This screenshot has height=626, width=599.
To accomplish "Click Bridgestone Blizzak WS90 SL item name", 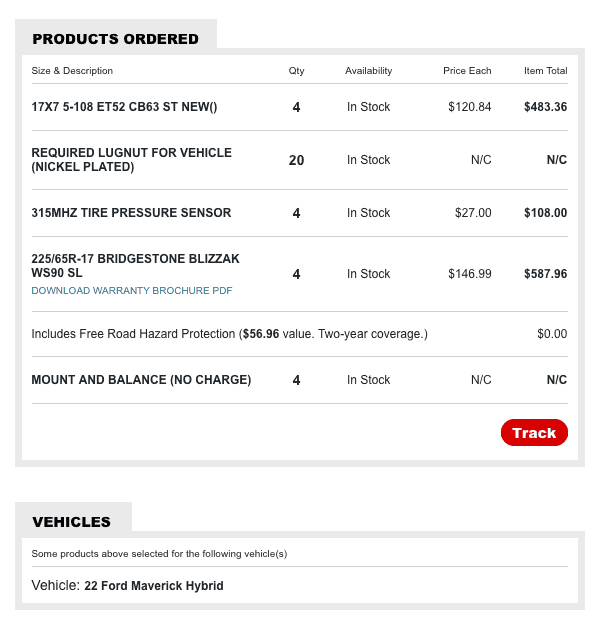I will (x=135, y=266).
